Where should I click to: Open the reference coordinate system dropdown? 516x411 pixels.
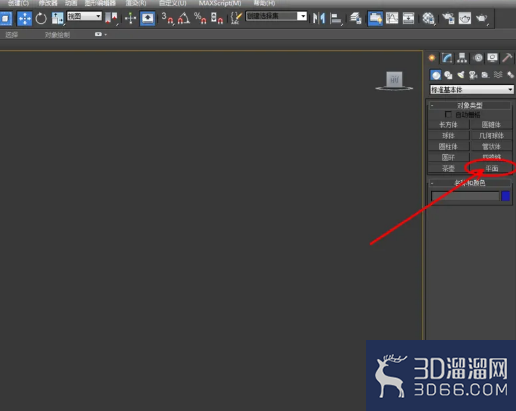(x=84, y=16)
